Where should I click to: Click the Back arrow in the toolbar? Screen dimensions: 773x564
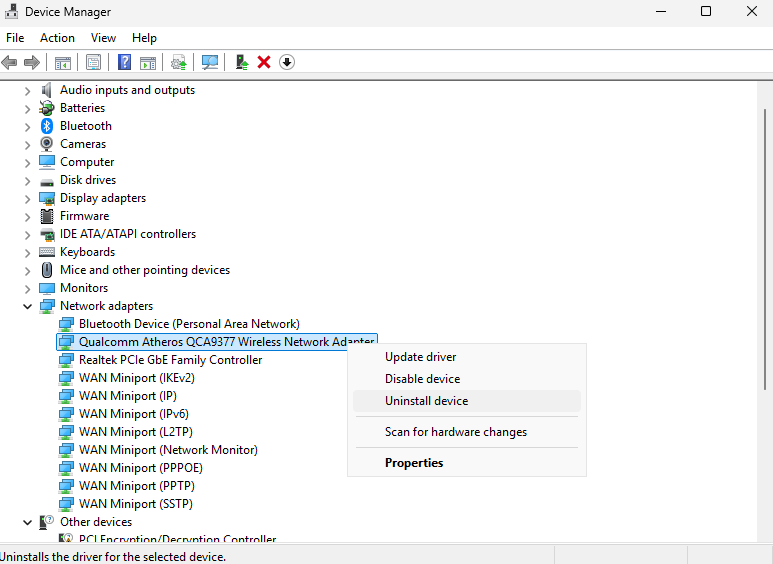[10, 62]
